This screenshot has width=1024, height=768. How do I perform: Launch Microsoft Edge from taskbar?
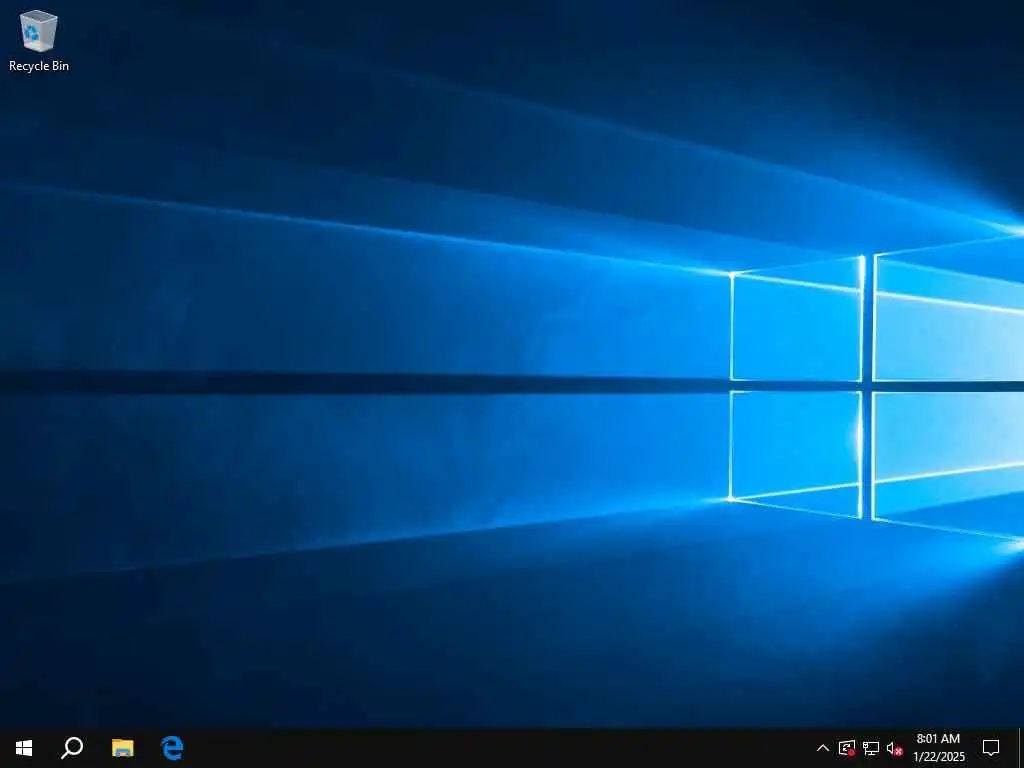click(x=172, y=748)
